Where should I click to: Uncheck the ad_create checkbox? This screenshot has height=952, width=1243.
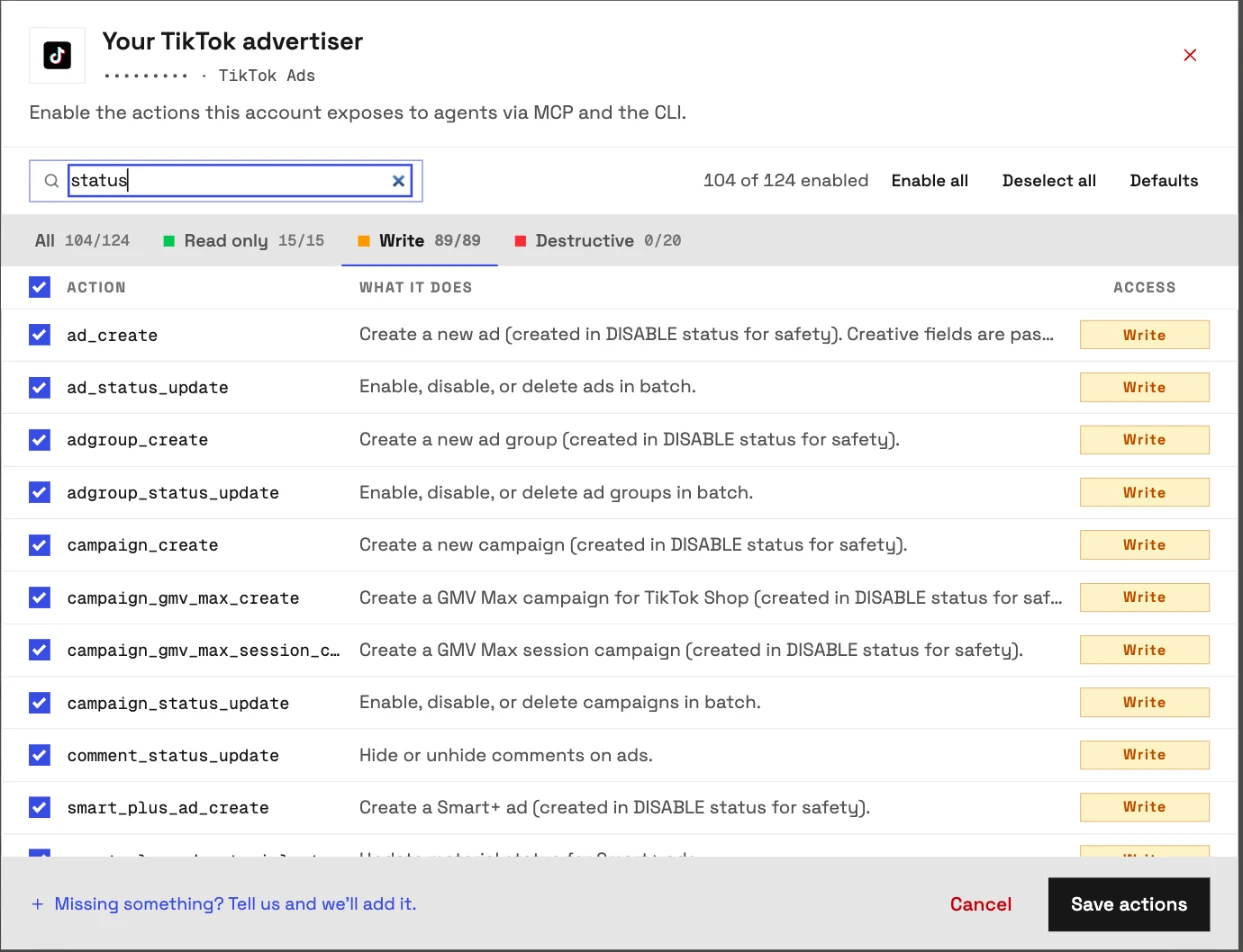tap(39, 335)
